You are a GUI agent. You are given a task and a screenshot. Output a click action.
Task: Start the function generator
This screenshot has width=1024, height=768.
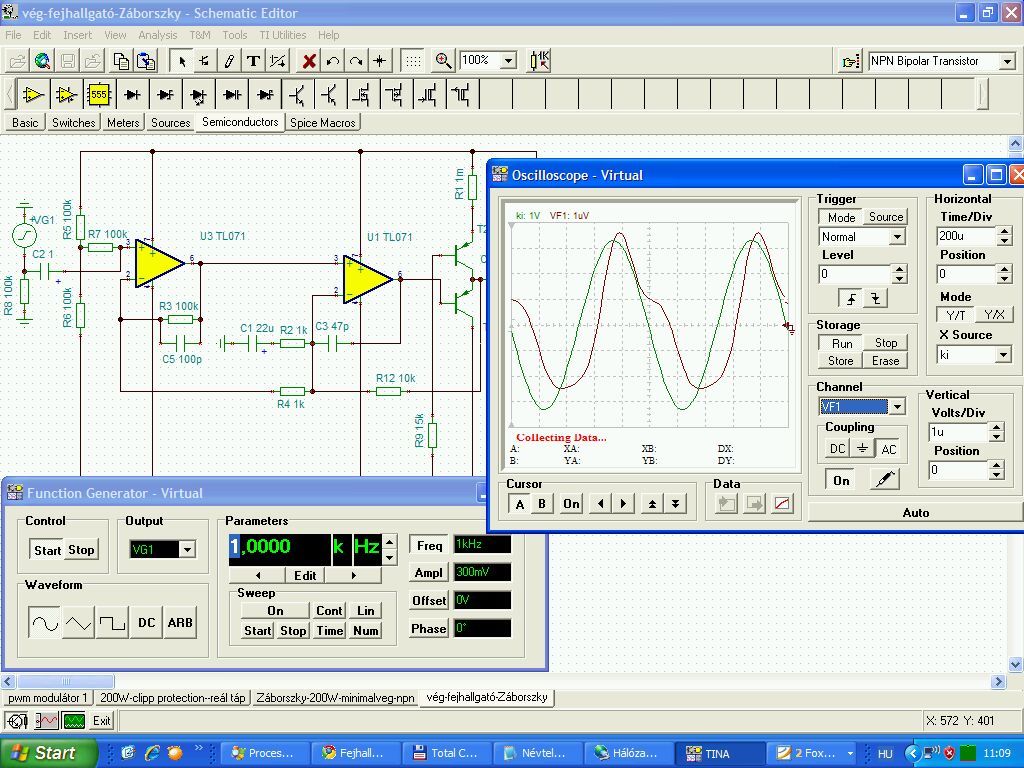click(47, 550)
